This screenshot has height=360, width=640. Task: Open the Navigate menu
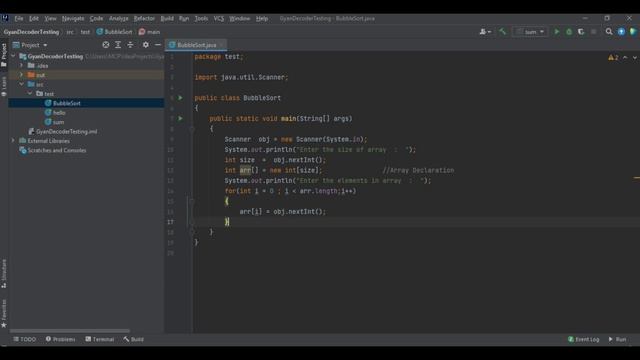coord(73,18)
